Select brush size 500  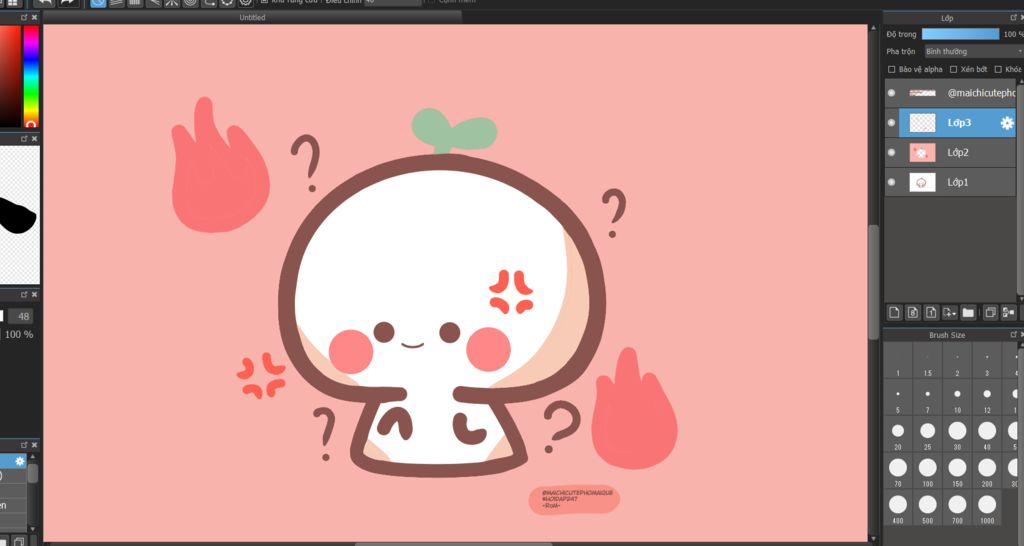(x=927, y=507)
